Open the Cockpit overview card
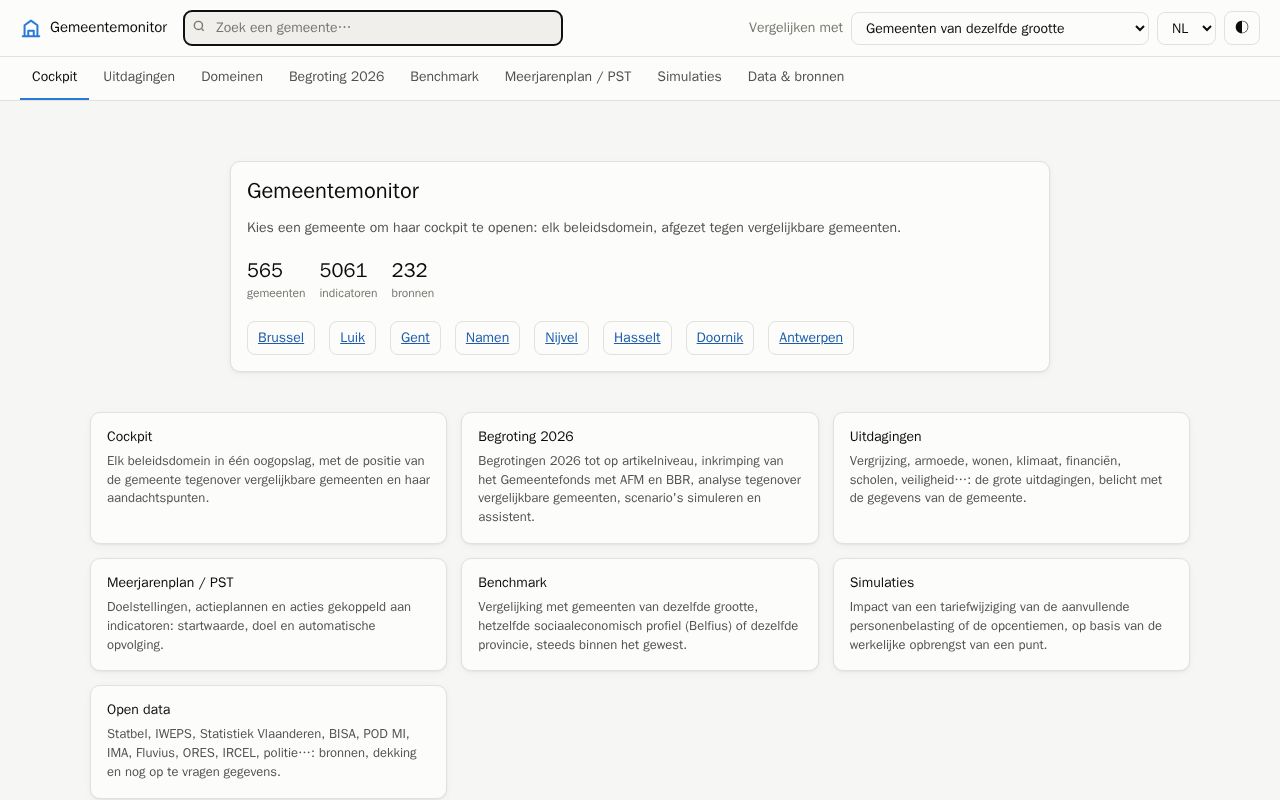1280x800 pixels. 268,478
